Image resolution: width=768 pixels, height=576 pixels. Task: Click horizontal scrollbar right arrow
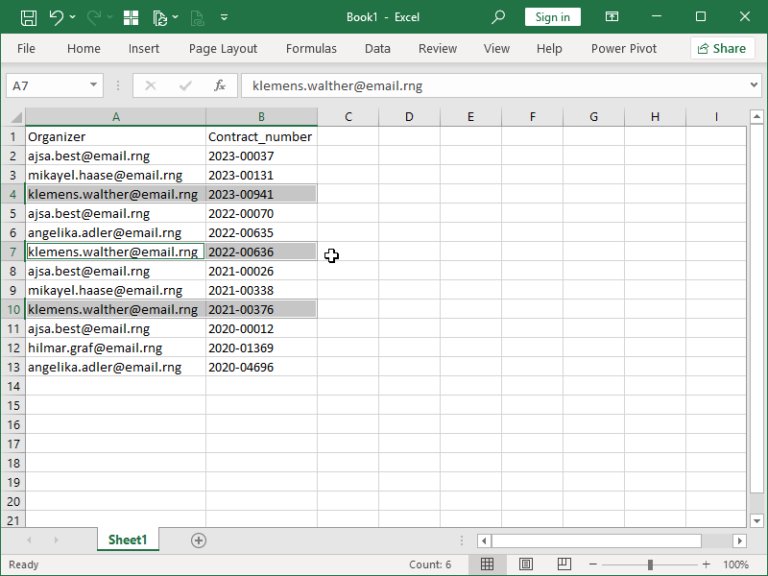point(740,541)
